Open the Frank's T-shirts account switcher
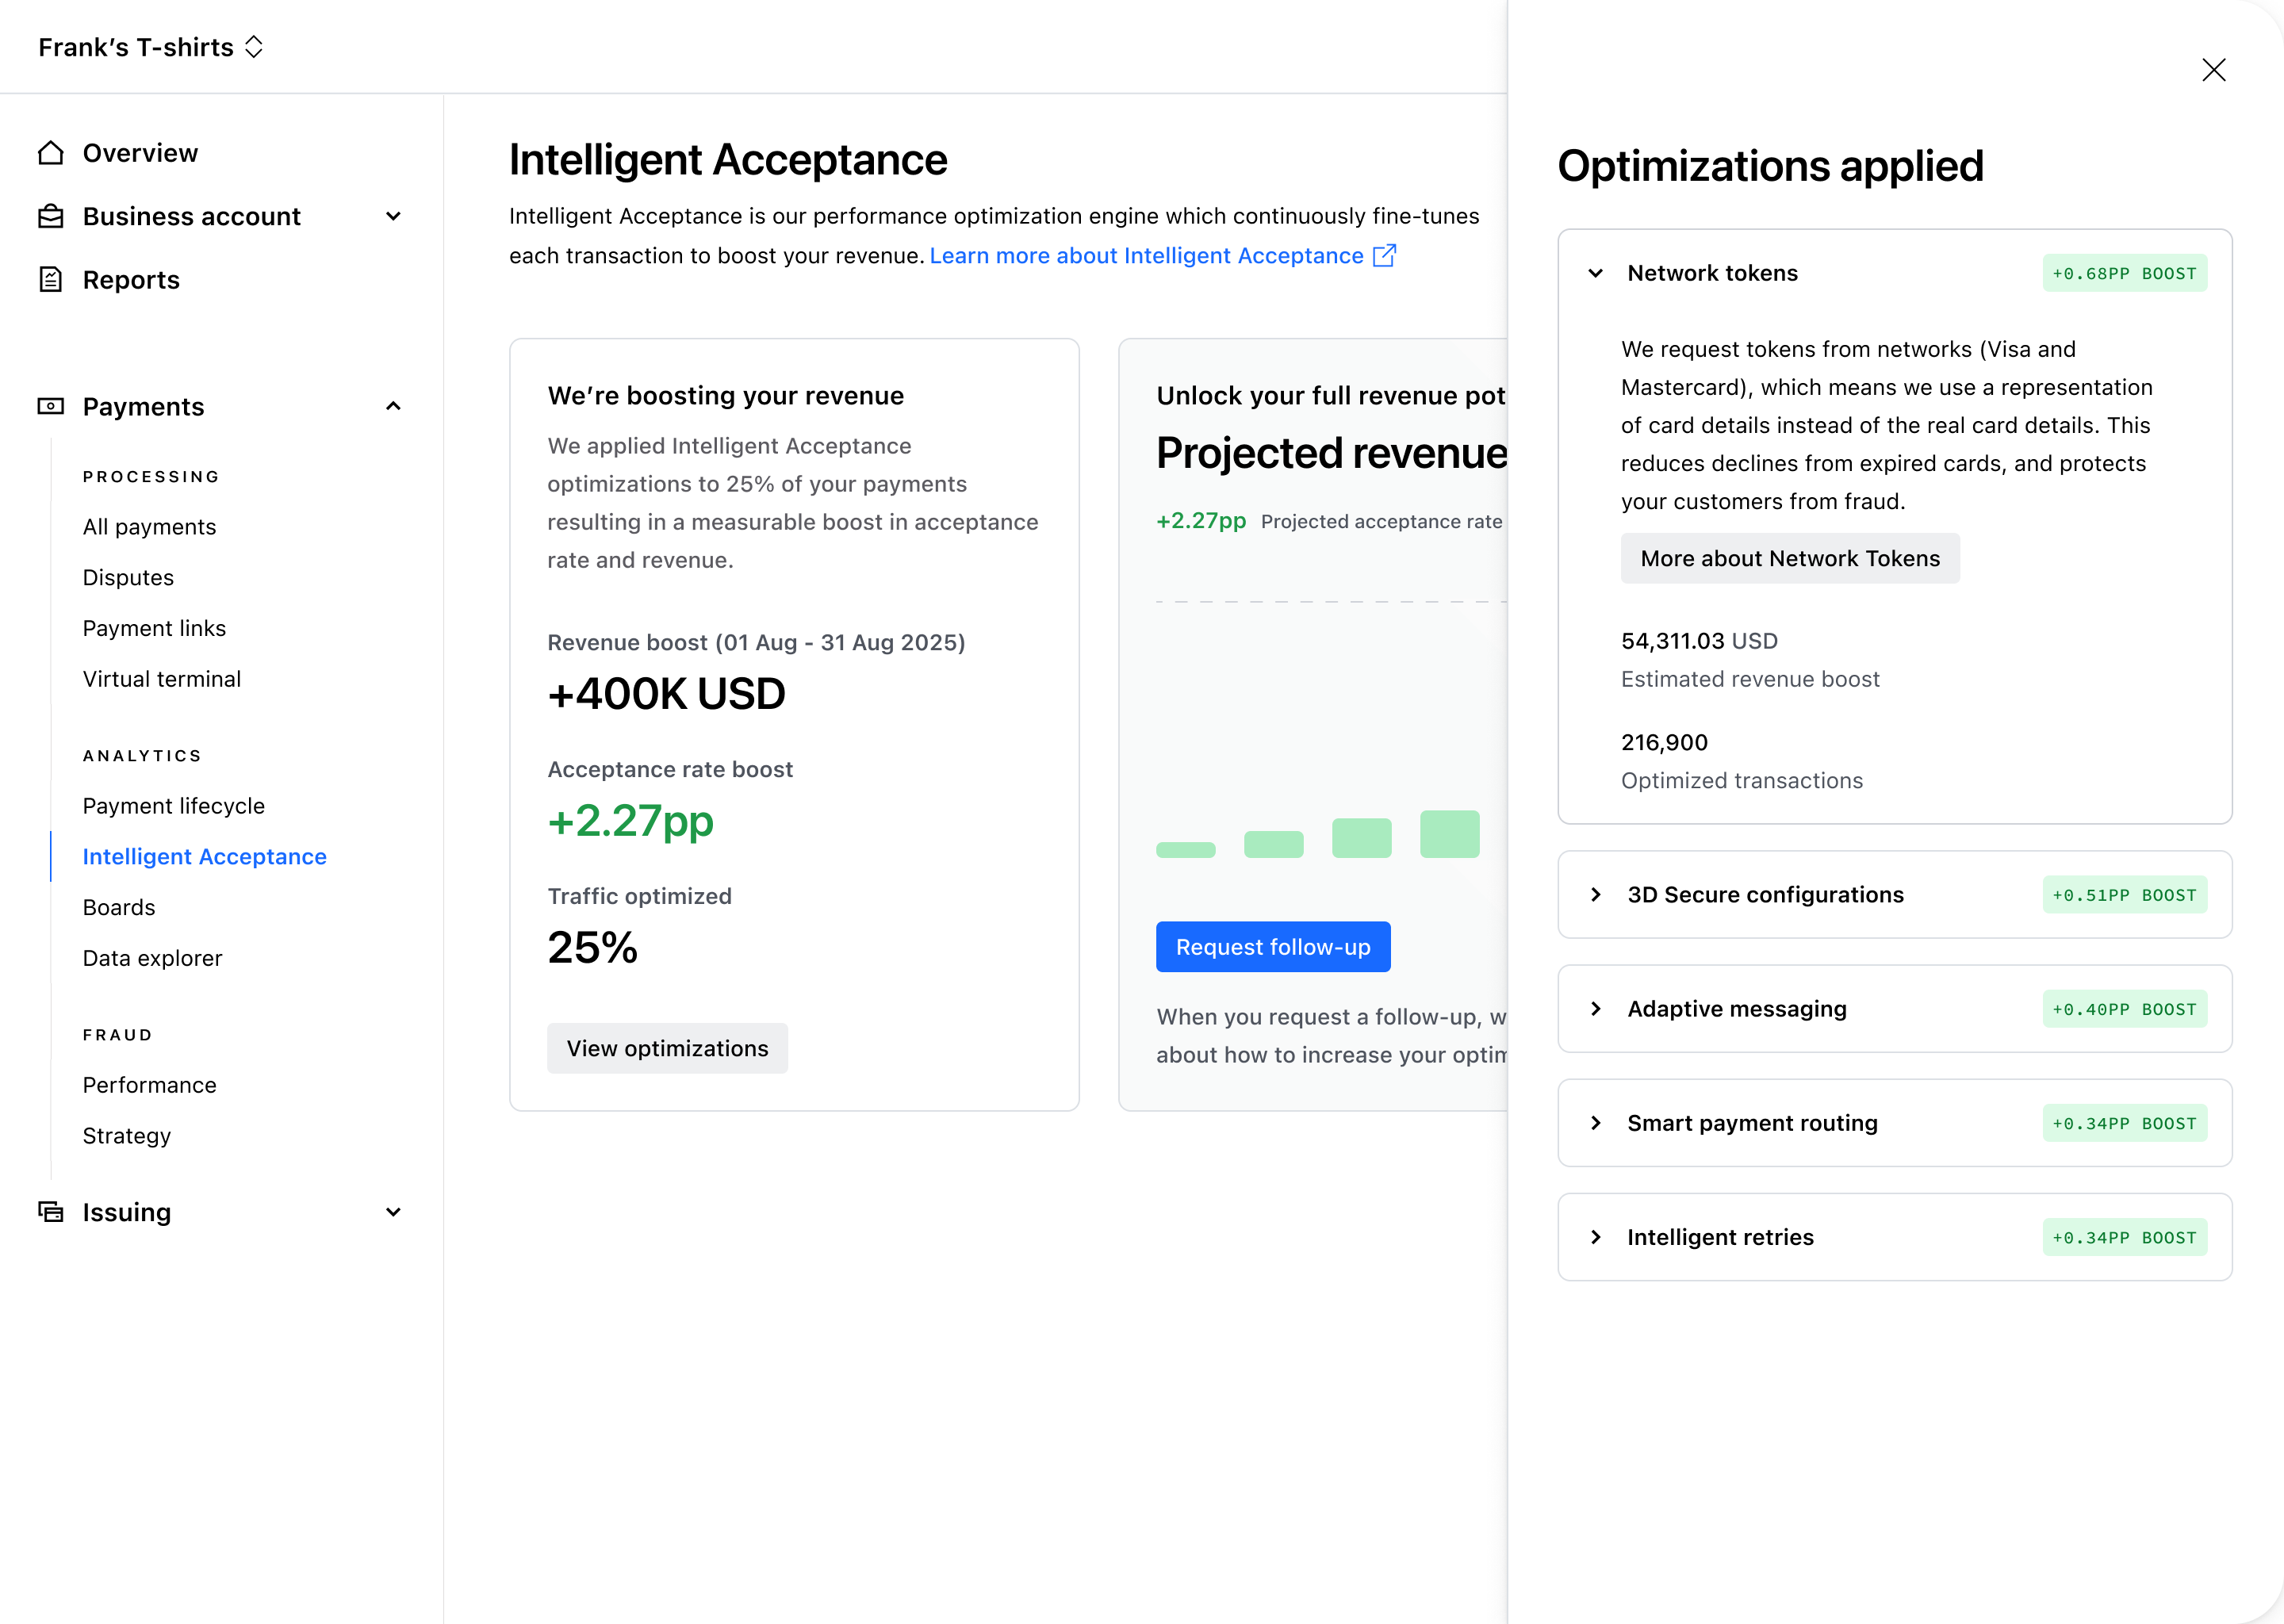 [x=151, y=47]
